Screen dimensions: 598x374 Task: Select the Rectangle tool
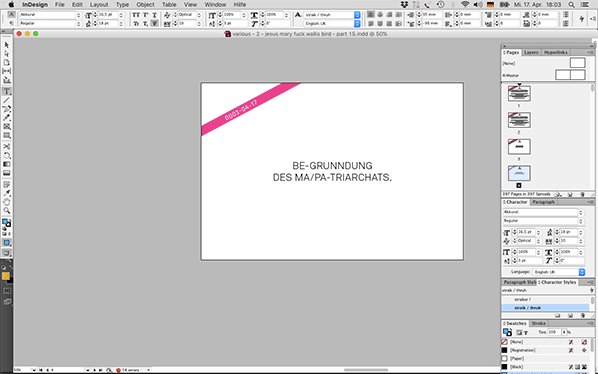coord(6,135)
